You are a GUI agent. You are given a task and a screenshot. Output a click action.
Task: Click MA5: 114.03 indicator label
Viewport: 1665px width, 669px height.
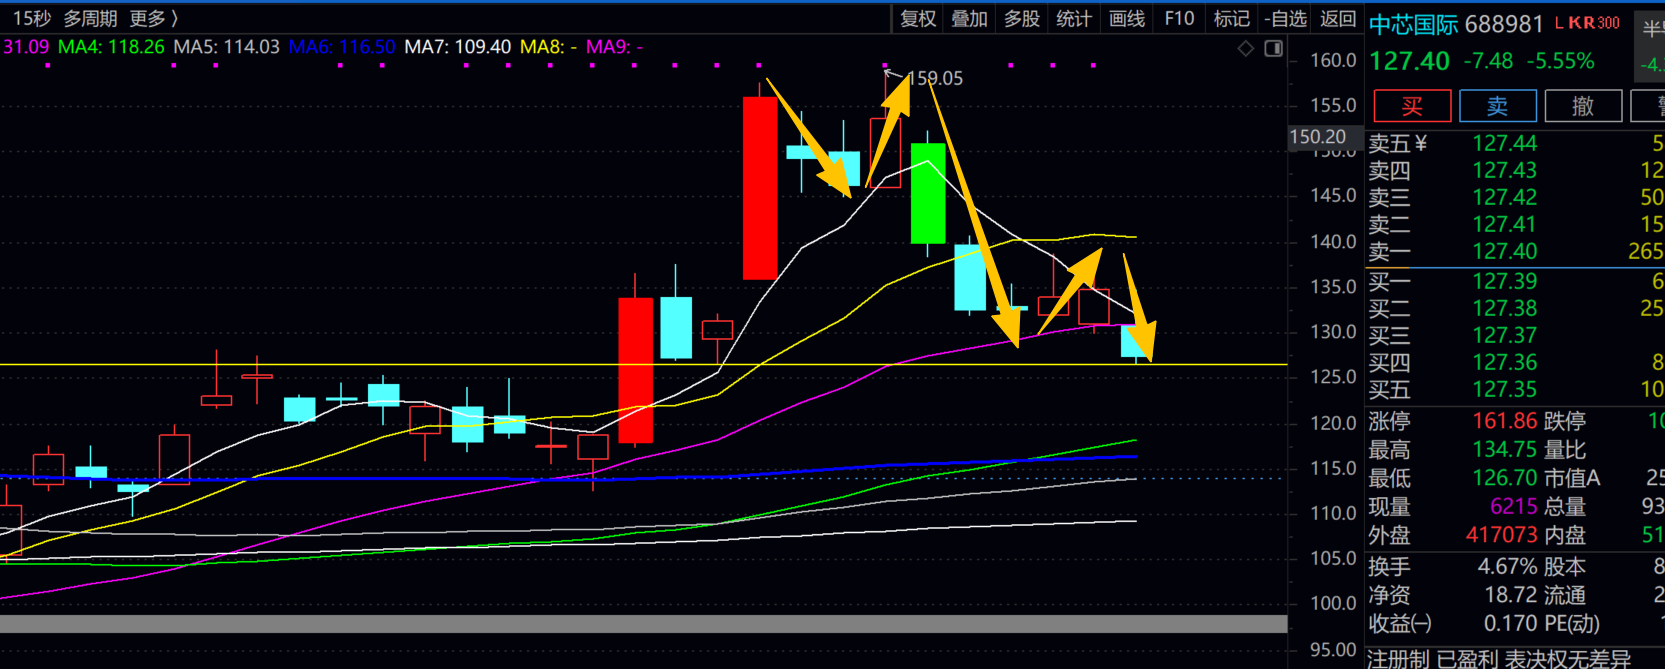pos(226,47)
